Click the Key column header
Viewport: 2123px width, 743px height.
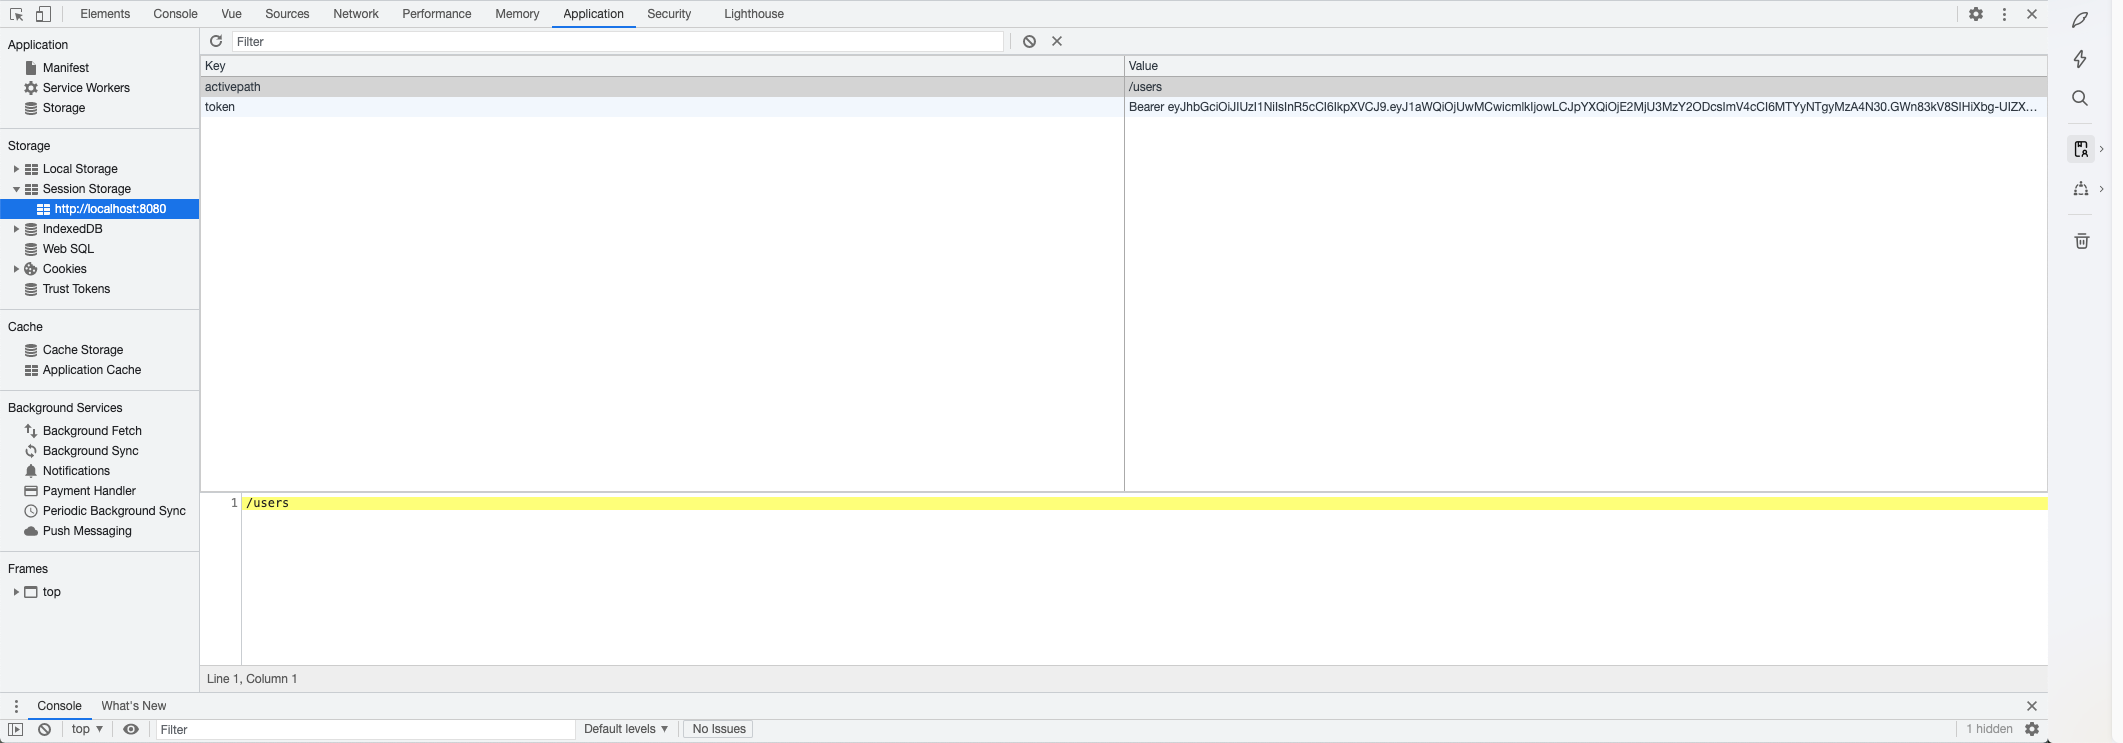pos(661,66)
